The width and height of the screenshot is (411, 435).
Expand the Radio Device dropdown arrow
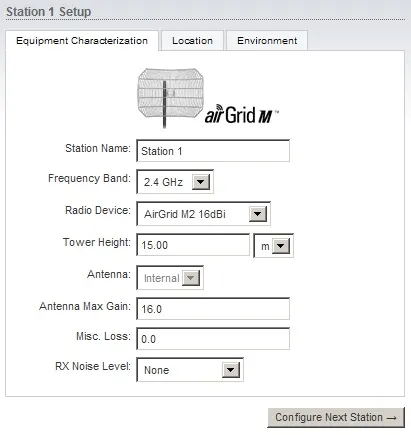[258, 214]
